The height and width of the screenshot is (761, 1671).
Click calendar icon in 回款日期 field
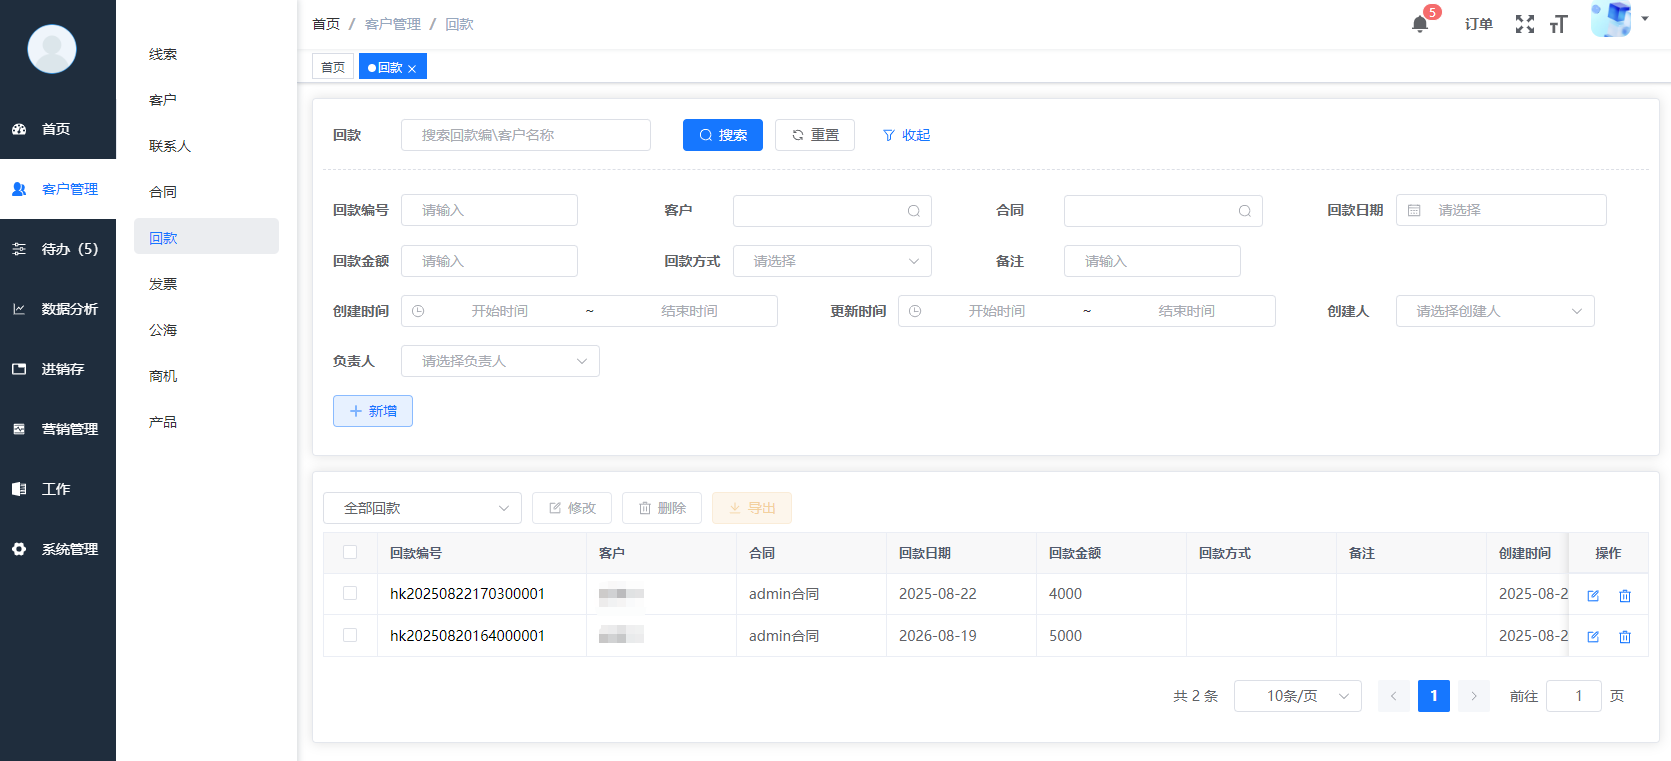[1414, 210]
